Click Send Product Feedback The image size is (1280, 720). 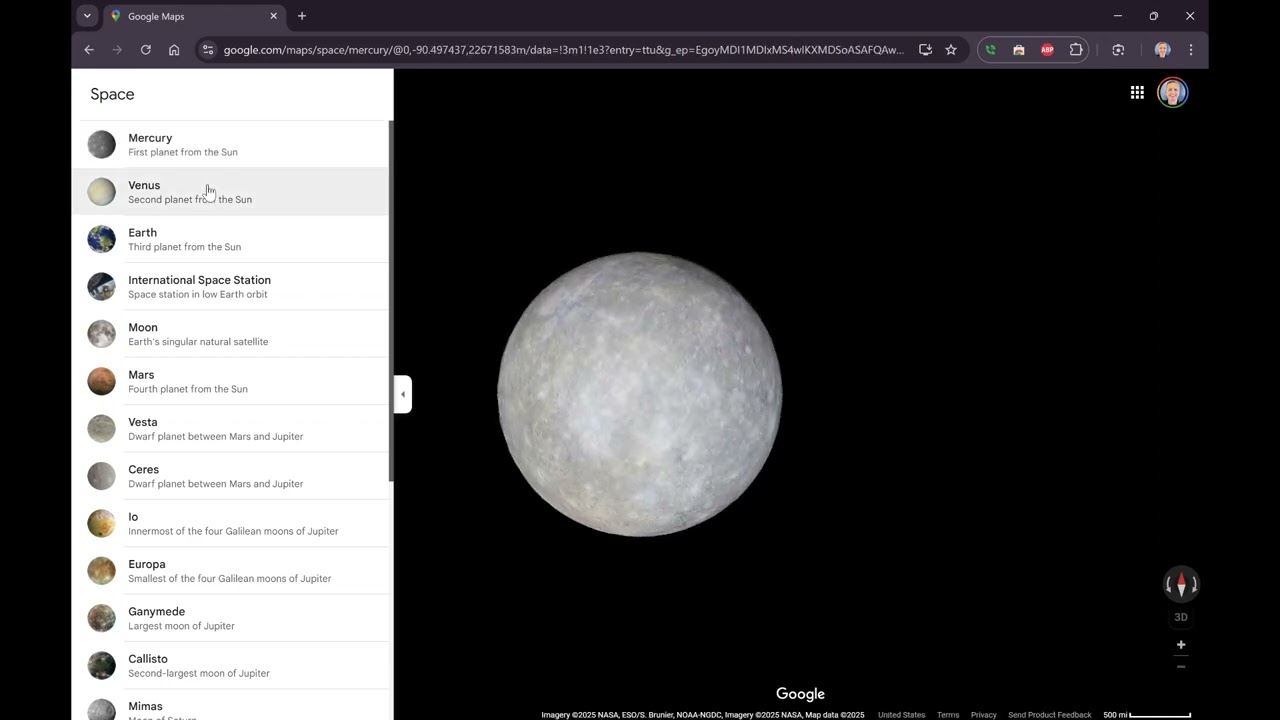[1049, 715]
